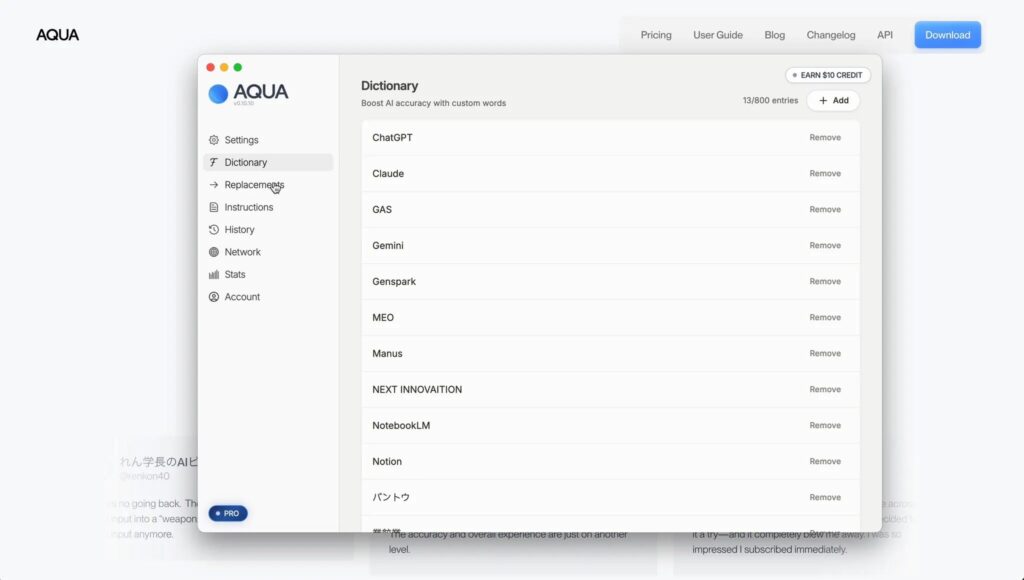1024x580 pixels.
Task: Select the Dictionary icon in sidebar
Action: (214, 162)
